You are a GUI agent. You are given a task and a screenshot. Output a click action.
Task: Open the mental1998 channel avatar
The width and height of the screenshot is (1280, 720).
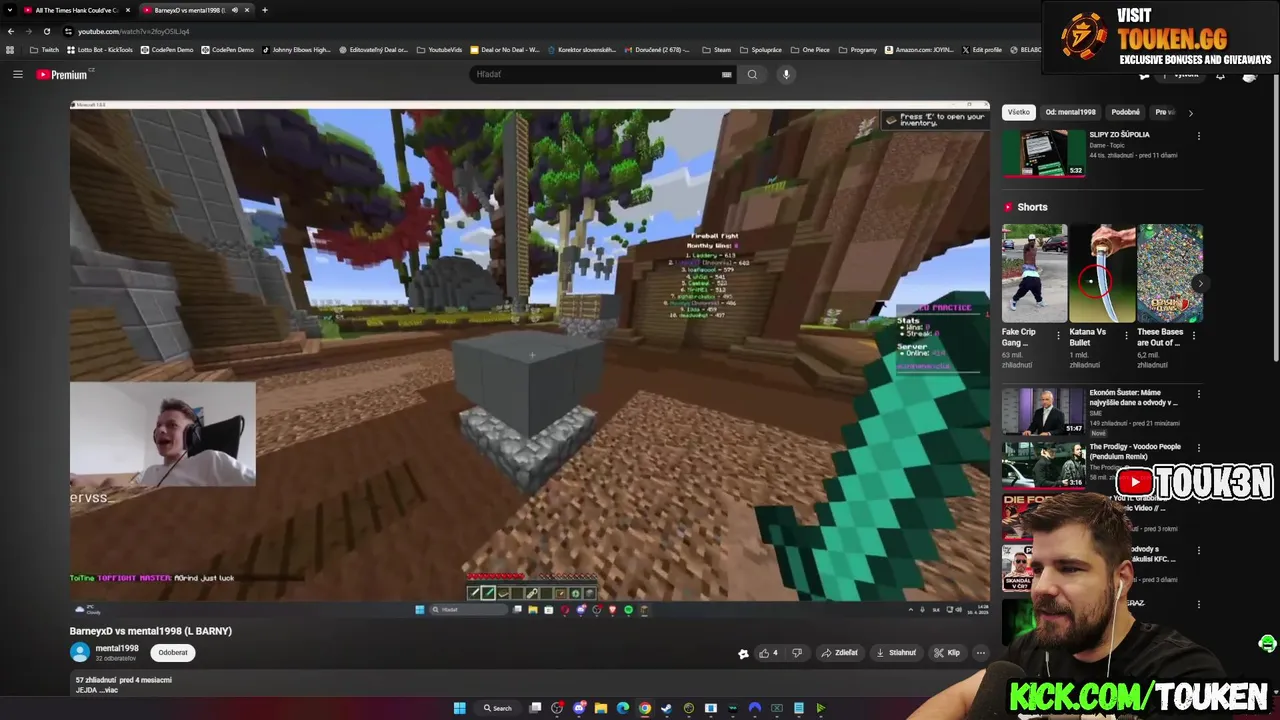tap(80, 653)
